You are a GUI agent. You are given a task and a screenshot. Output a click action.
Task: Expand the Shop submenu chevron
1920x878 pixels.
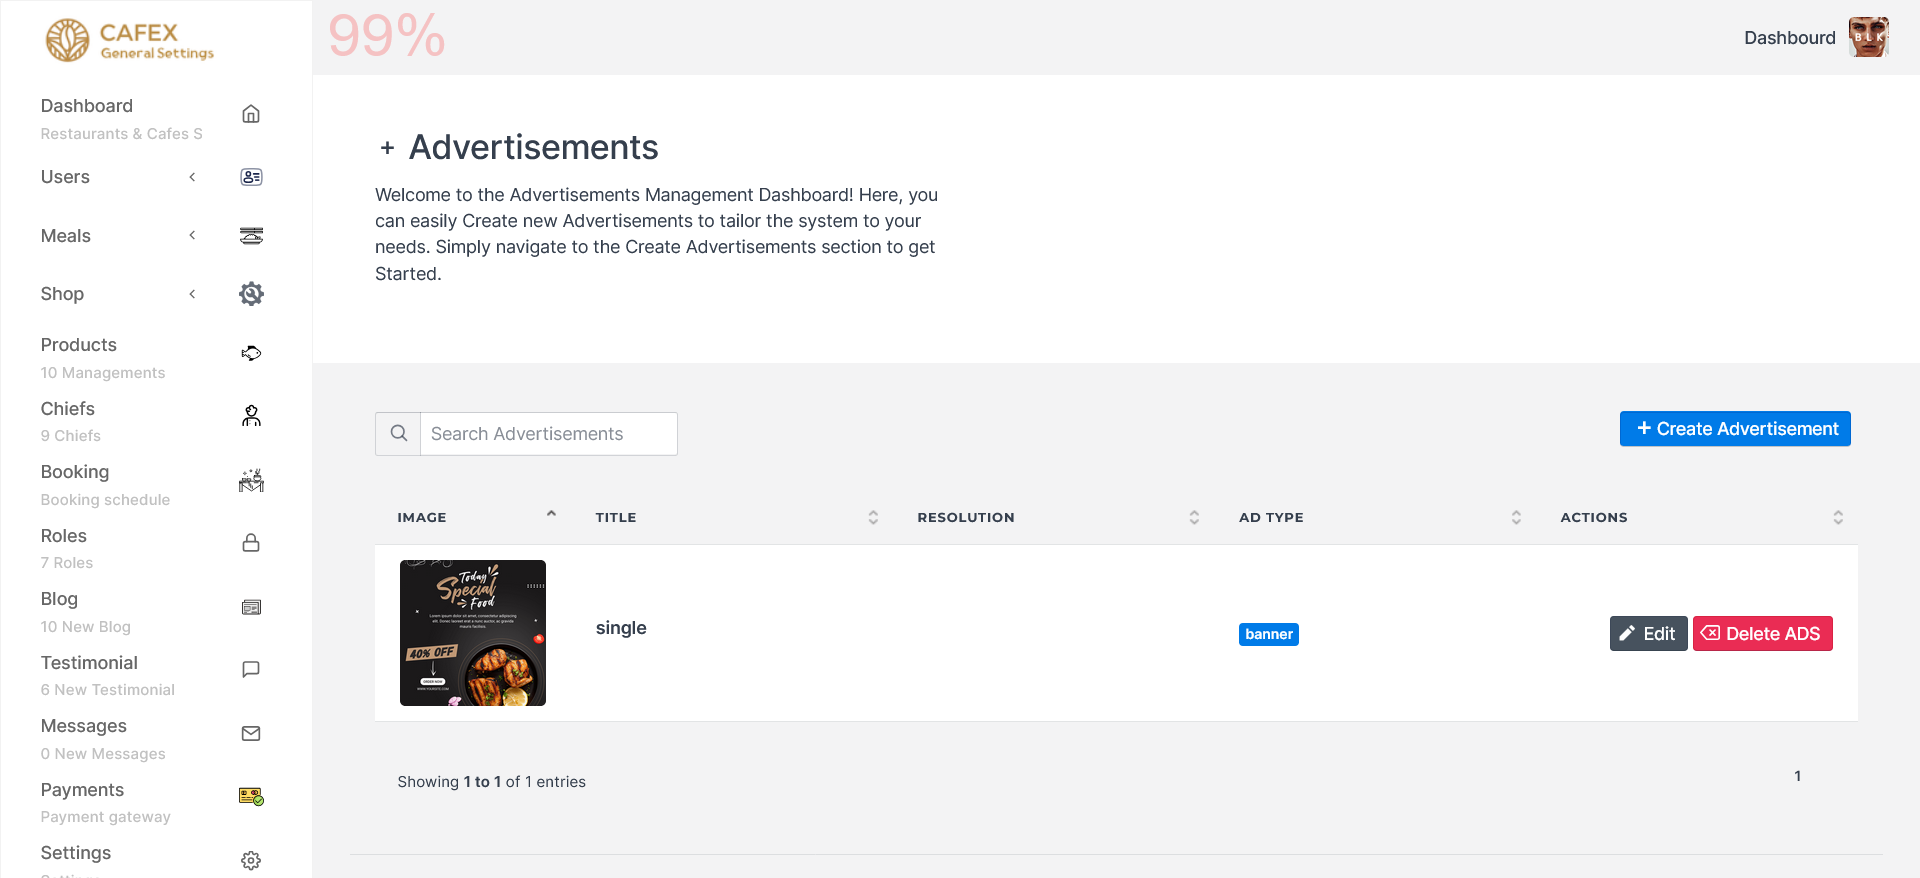pos(192,294)
